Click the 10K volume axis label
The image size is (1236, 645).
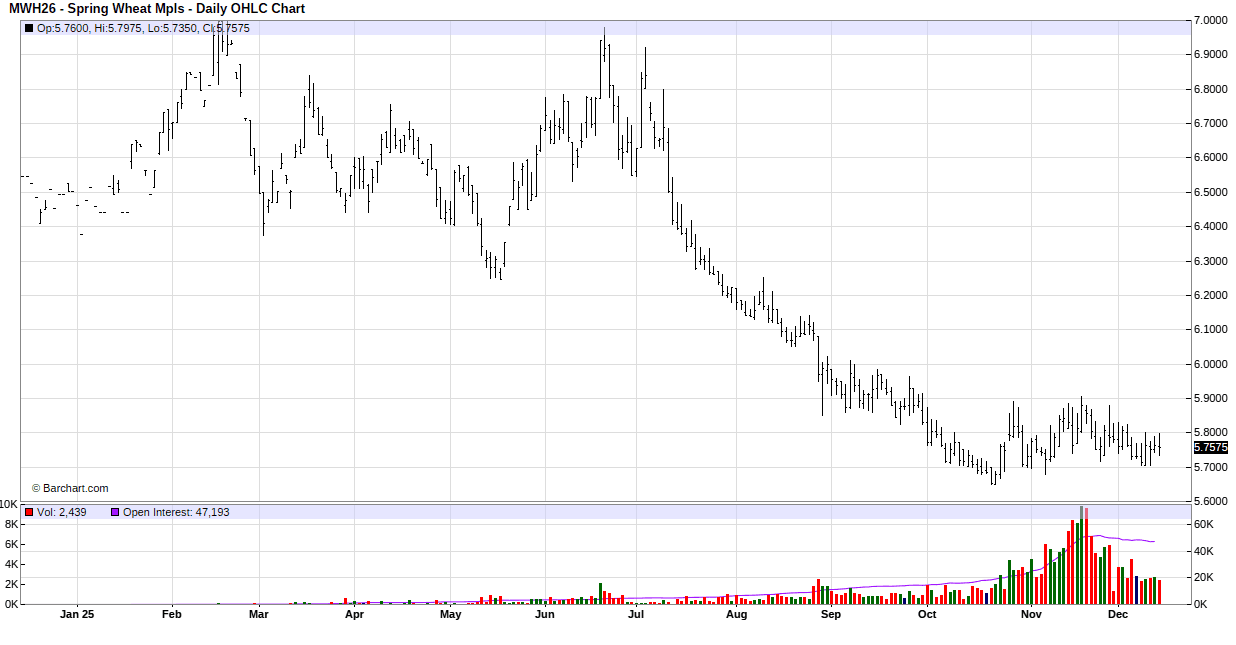[x=8, y=504]
